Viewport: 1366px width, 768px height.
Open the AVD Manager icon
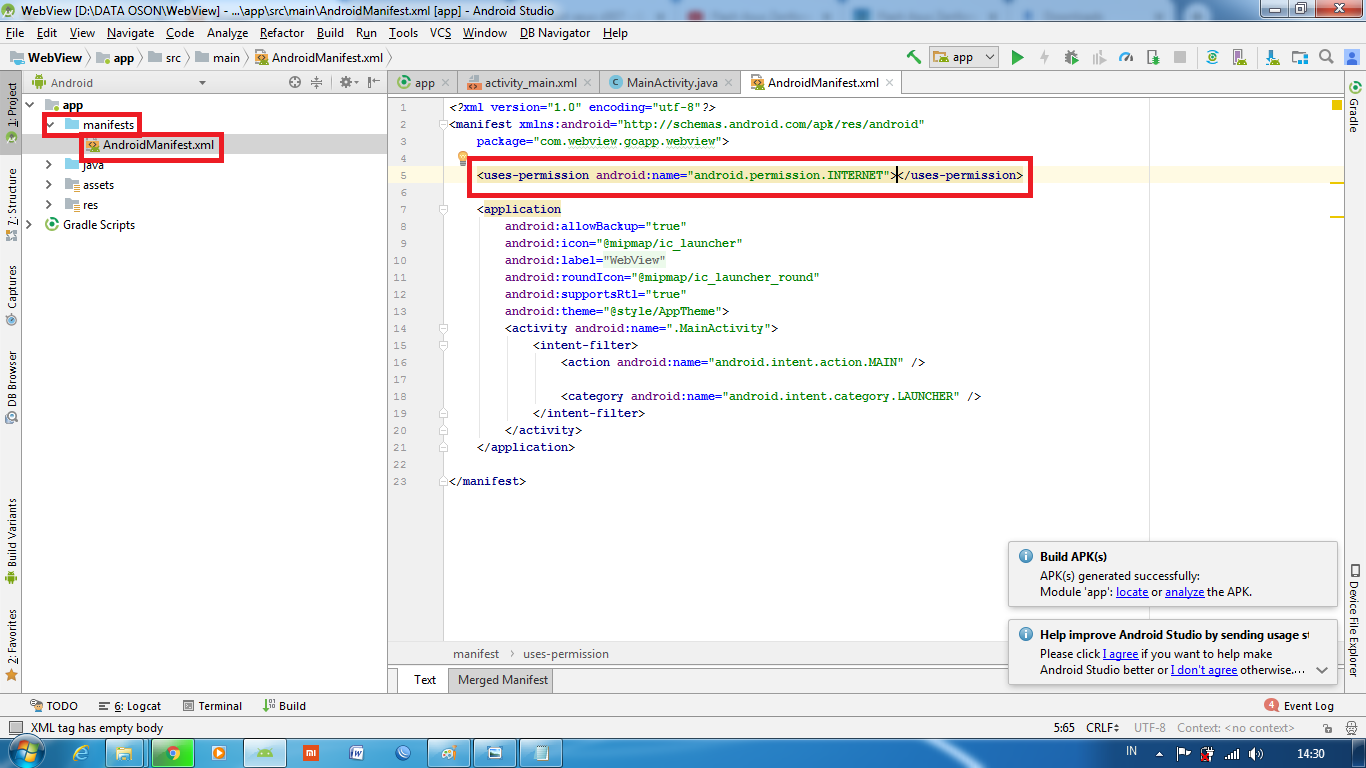pos(1241,57)
